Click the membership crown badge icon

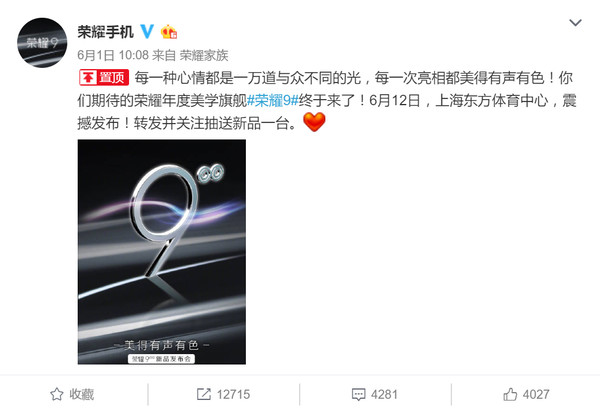[x=169, y=32]
